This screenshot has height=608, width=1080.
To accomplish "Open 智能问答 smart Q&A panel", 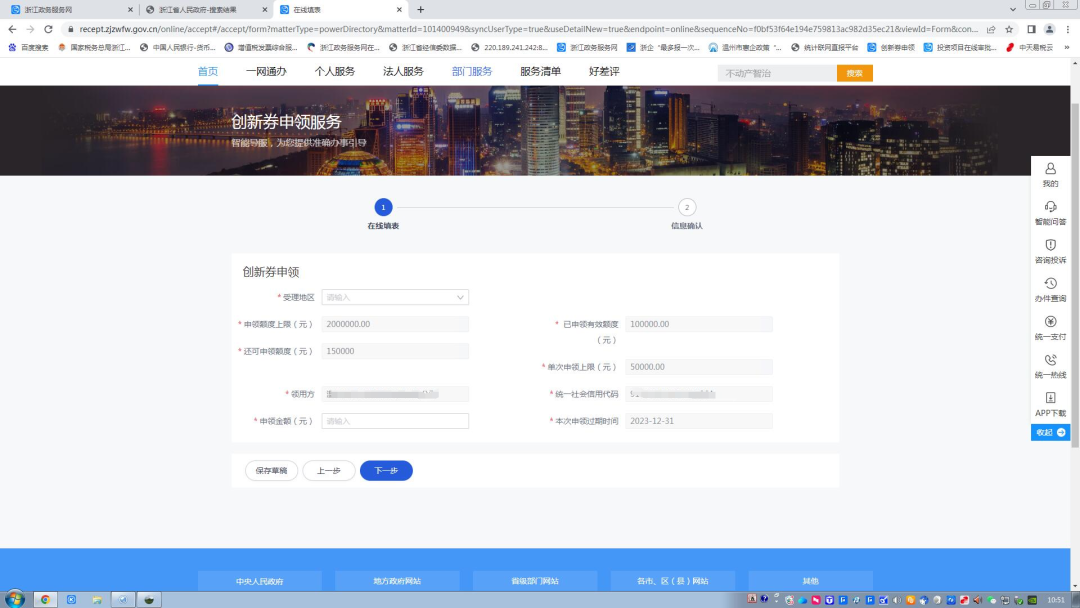I will 1050,210.
